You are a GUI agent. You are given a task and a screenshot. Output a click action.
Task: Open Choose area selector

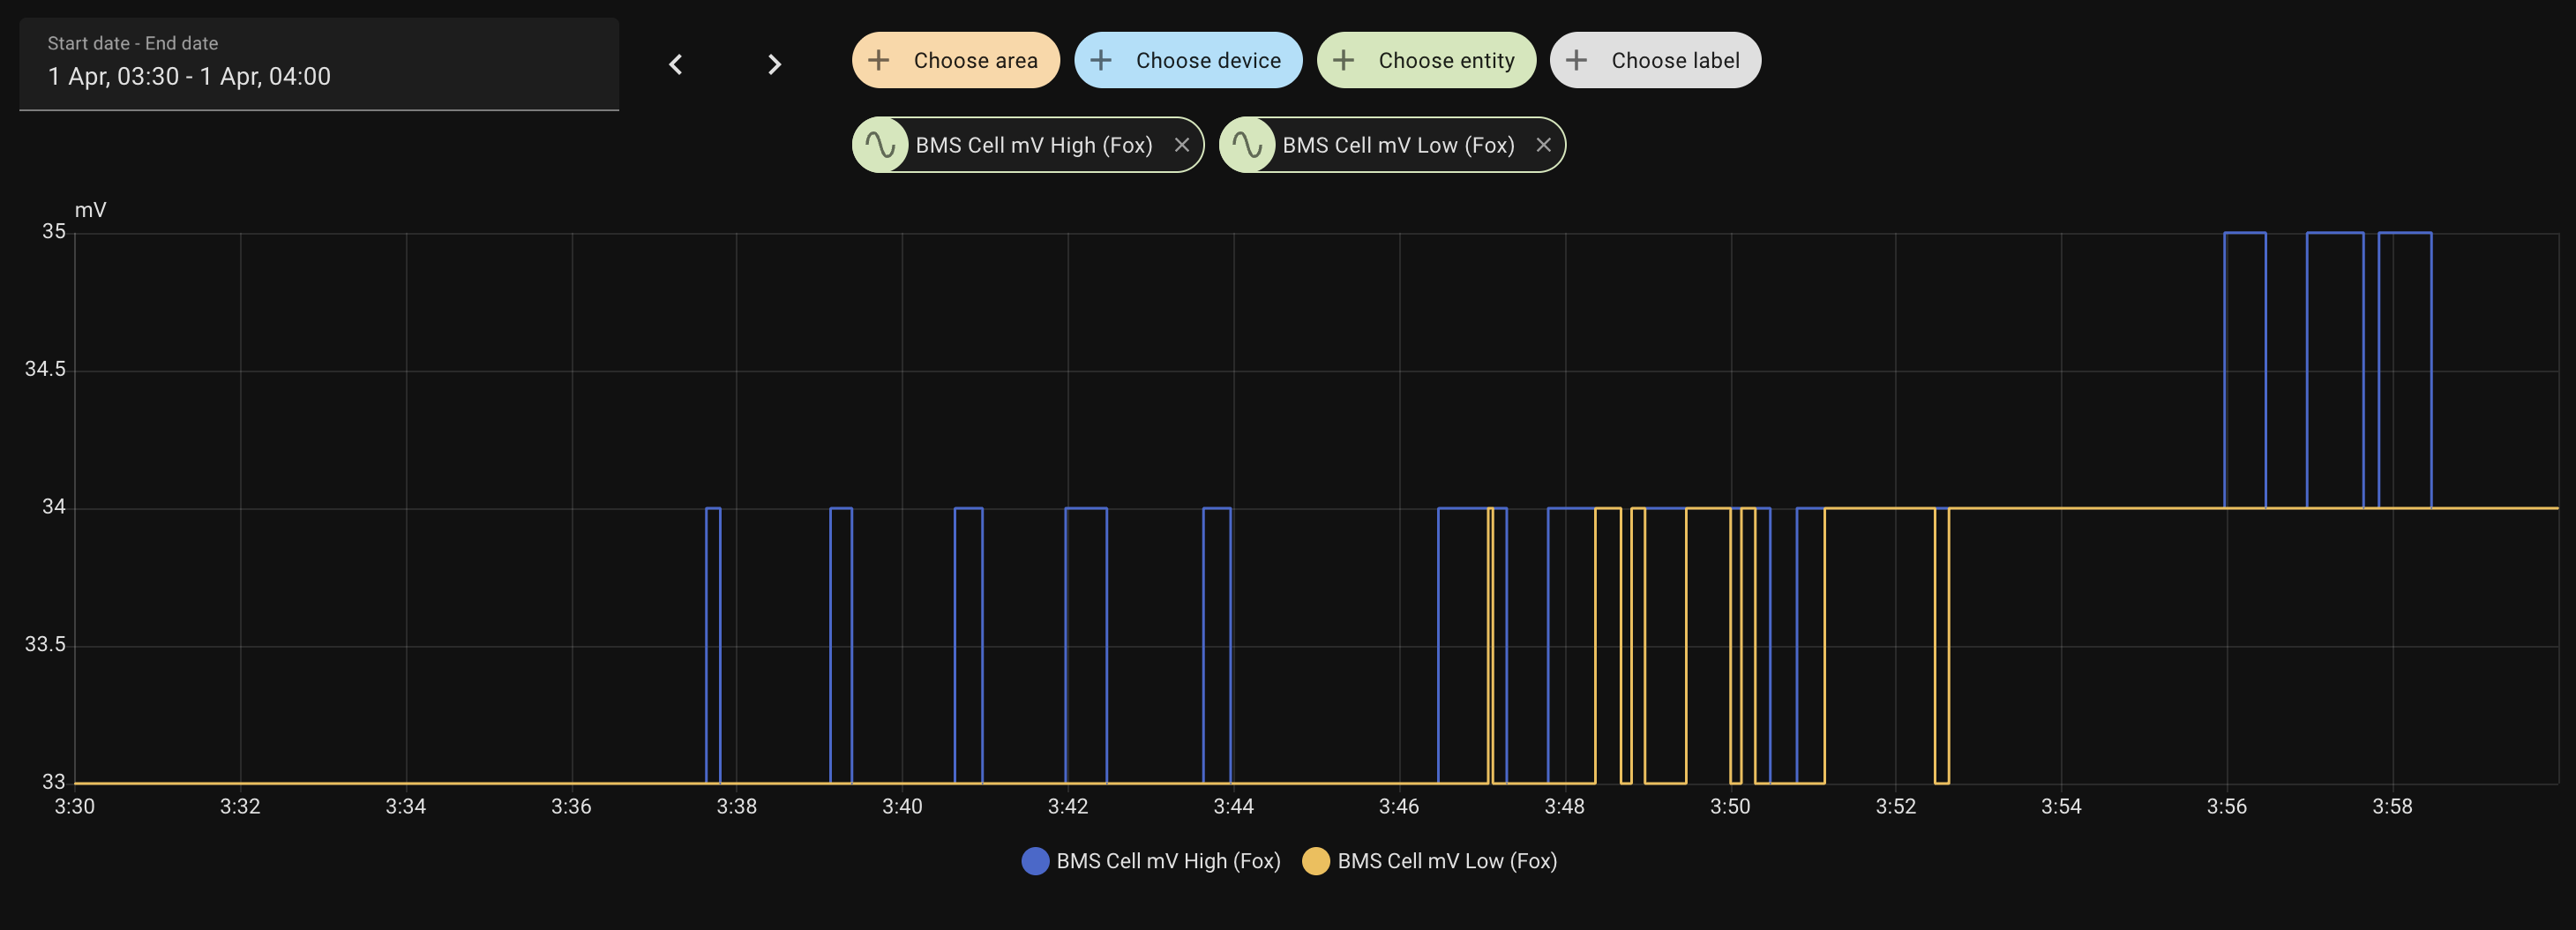pyautogui.click(x=974, y=61)
